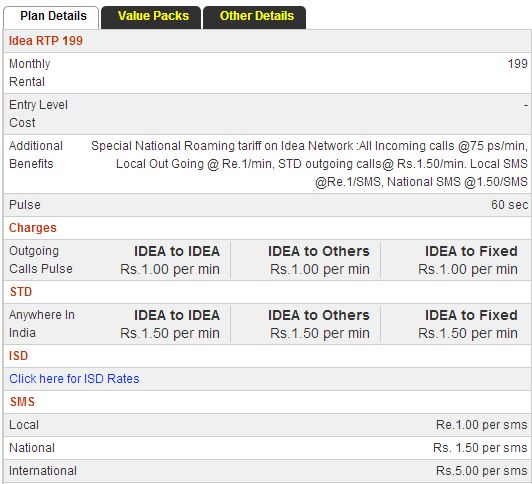
Task: Click the Additional Benefits description text
Action: point(309,164)
